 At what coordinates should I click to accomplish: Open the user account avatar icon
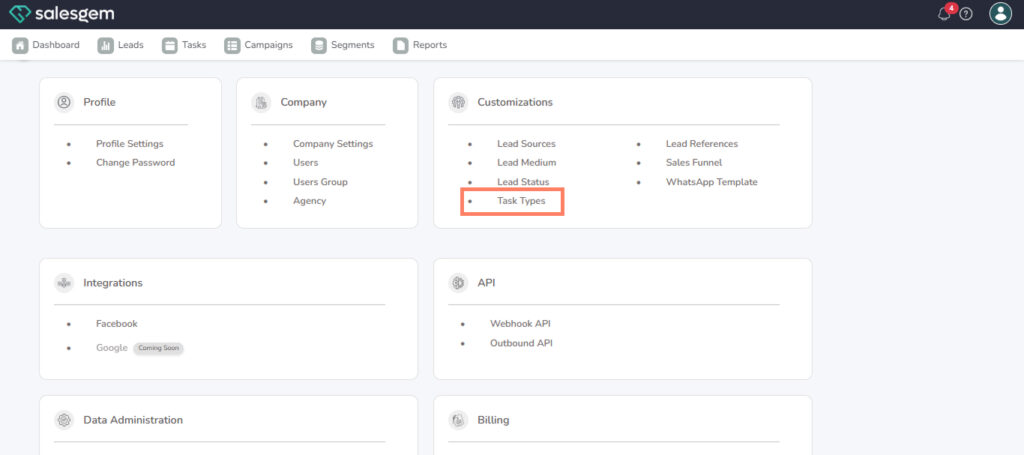pos(1000,13)
